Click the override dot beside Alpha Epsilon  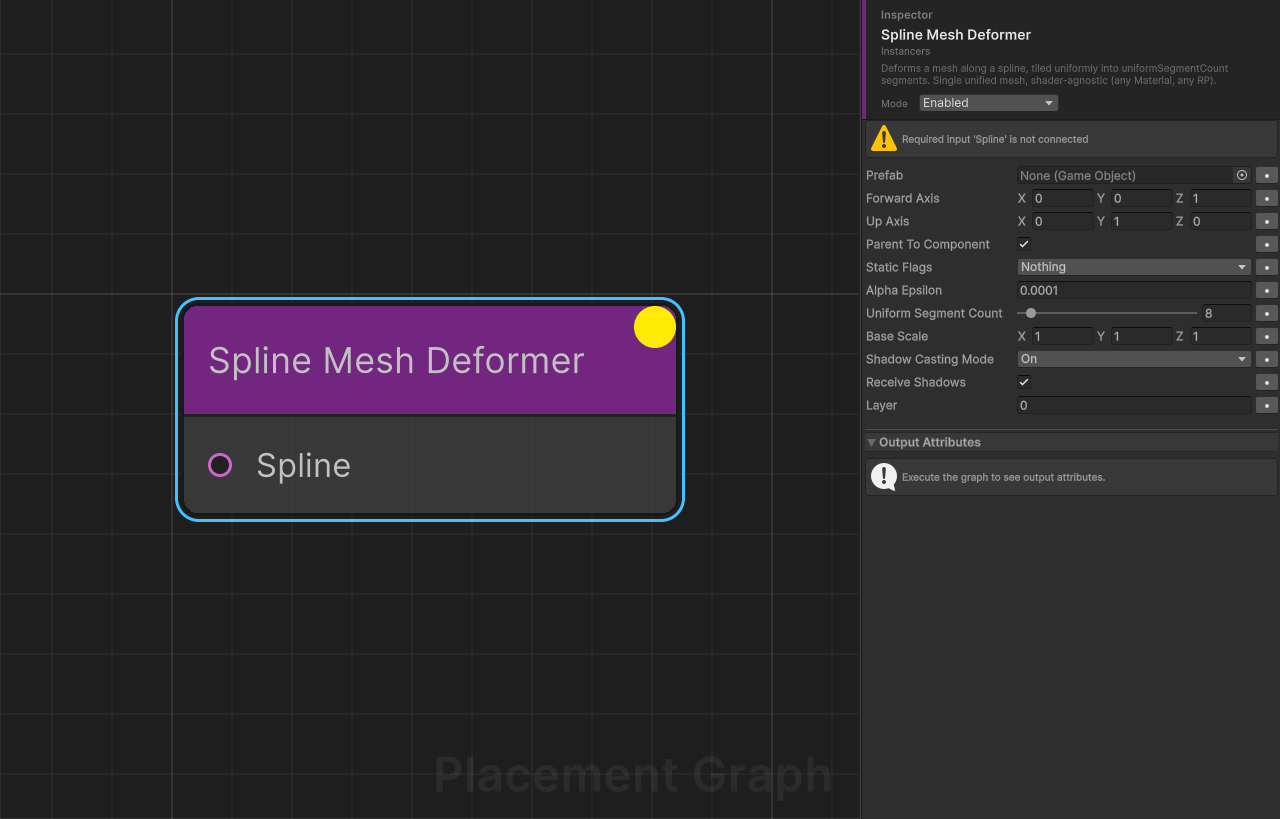(x=1267, y=290)
